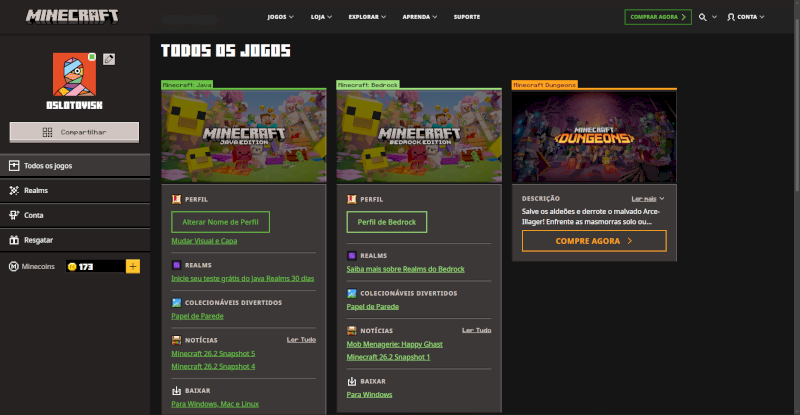Click the Perfil de Bedrock button

tap(387, 222)
